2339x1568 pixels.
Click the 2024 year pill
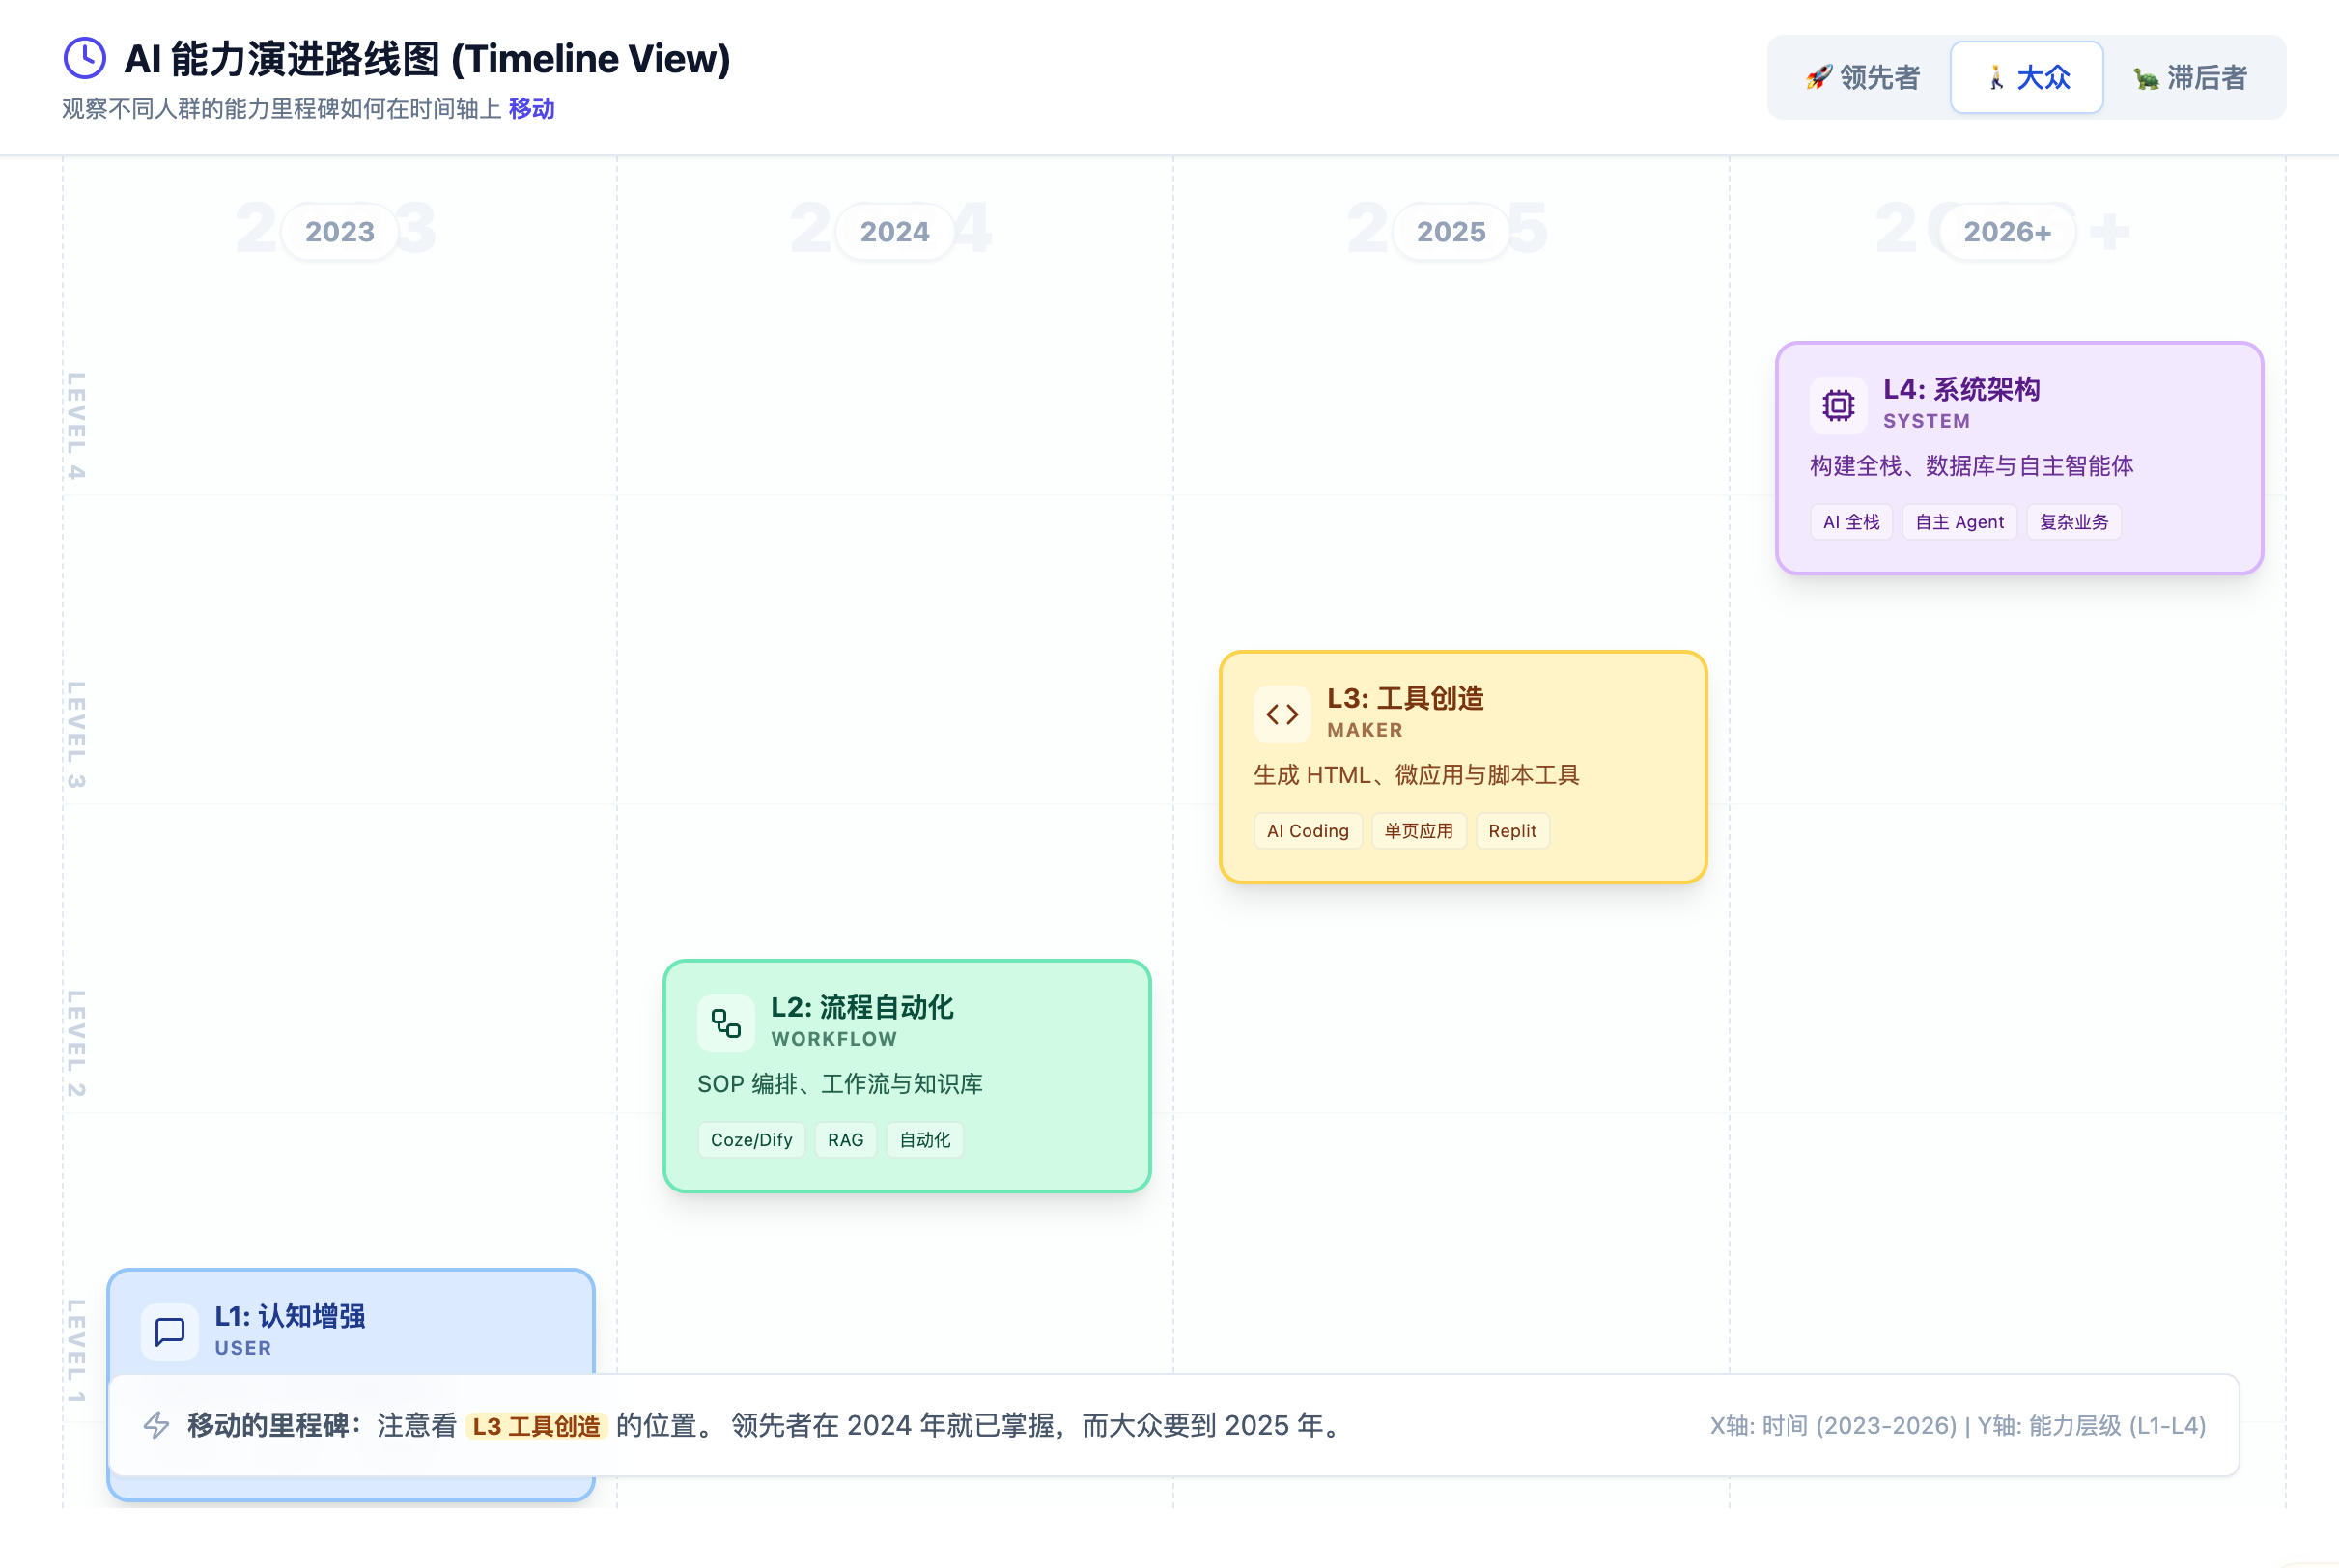click(894, 232)
